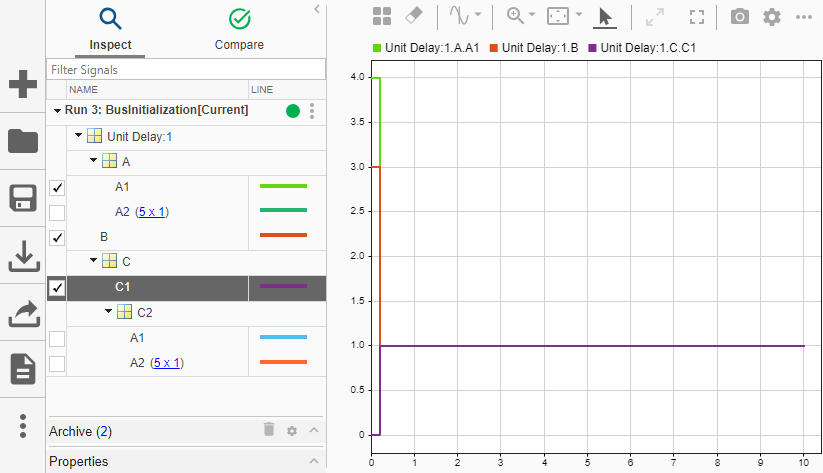Open plot preferences gear icon
Image resolution: width=823 pixels, height=473 pixels.
(772, 17)
